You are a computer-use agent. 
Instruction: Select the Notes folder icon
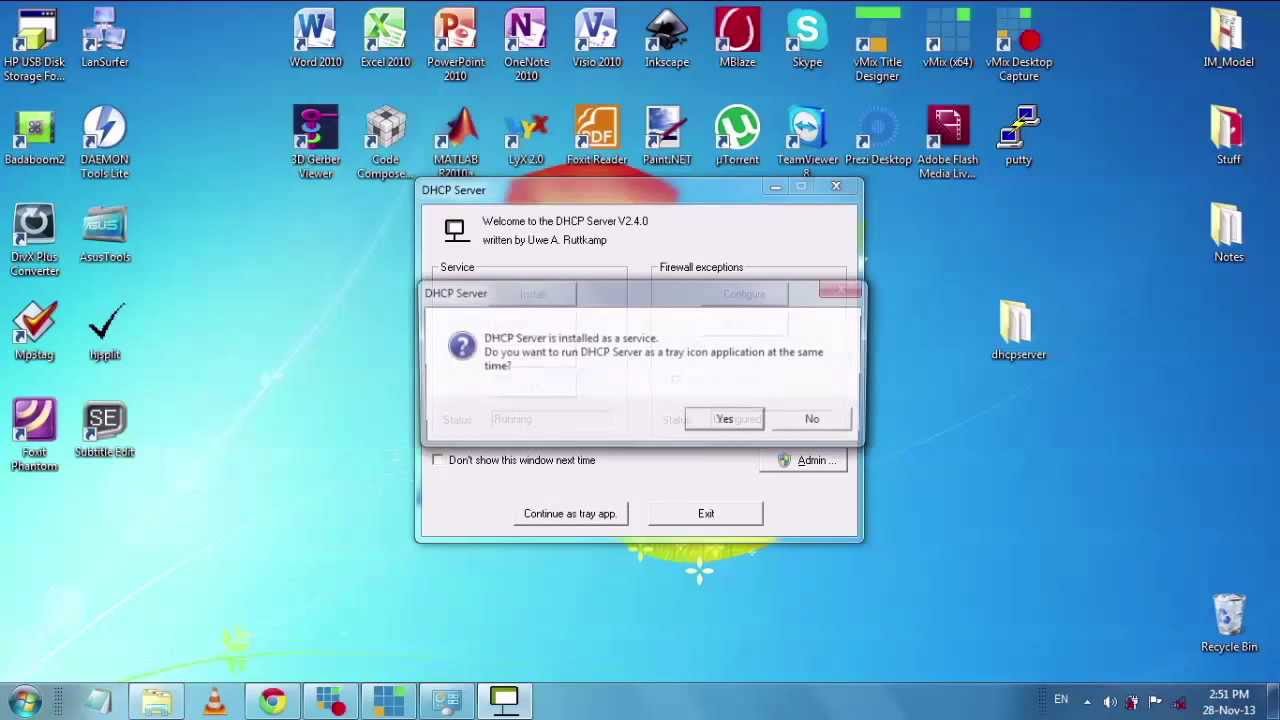click(x=1229, y=233)
